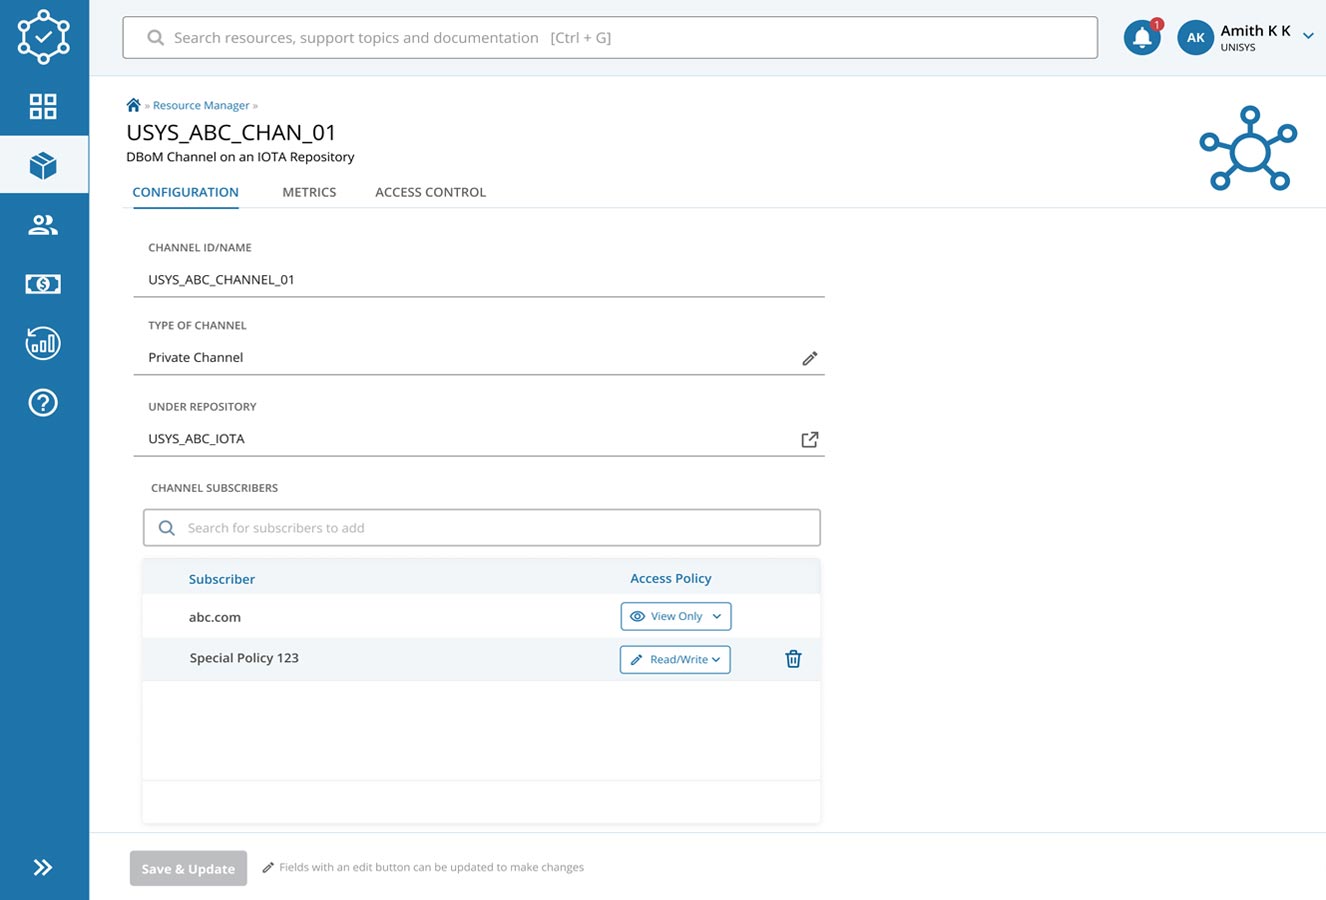Open the billing dollar icon in sidebar

point(43,284)
